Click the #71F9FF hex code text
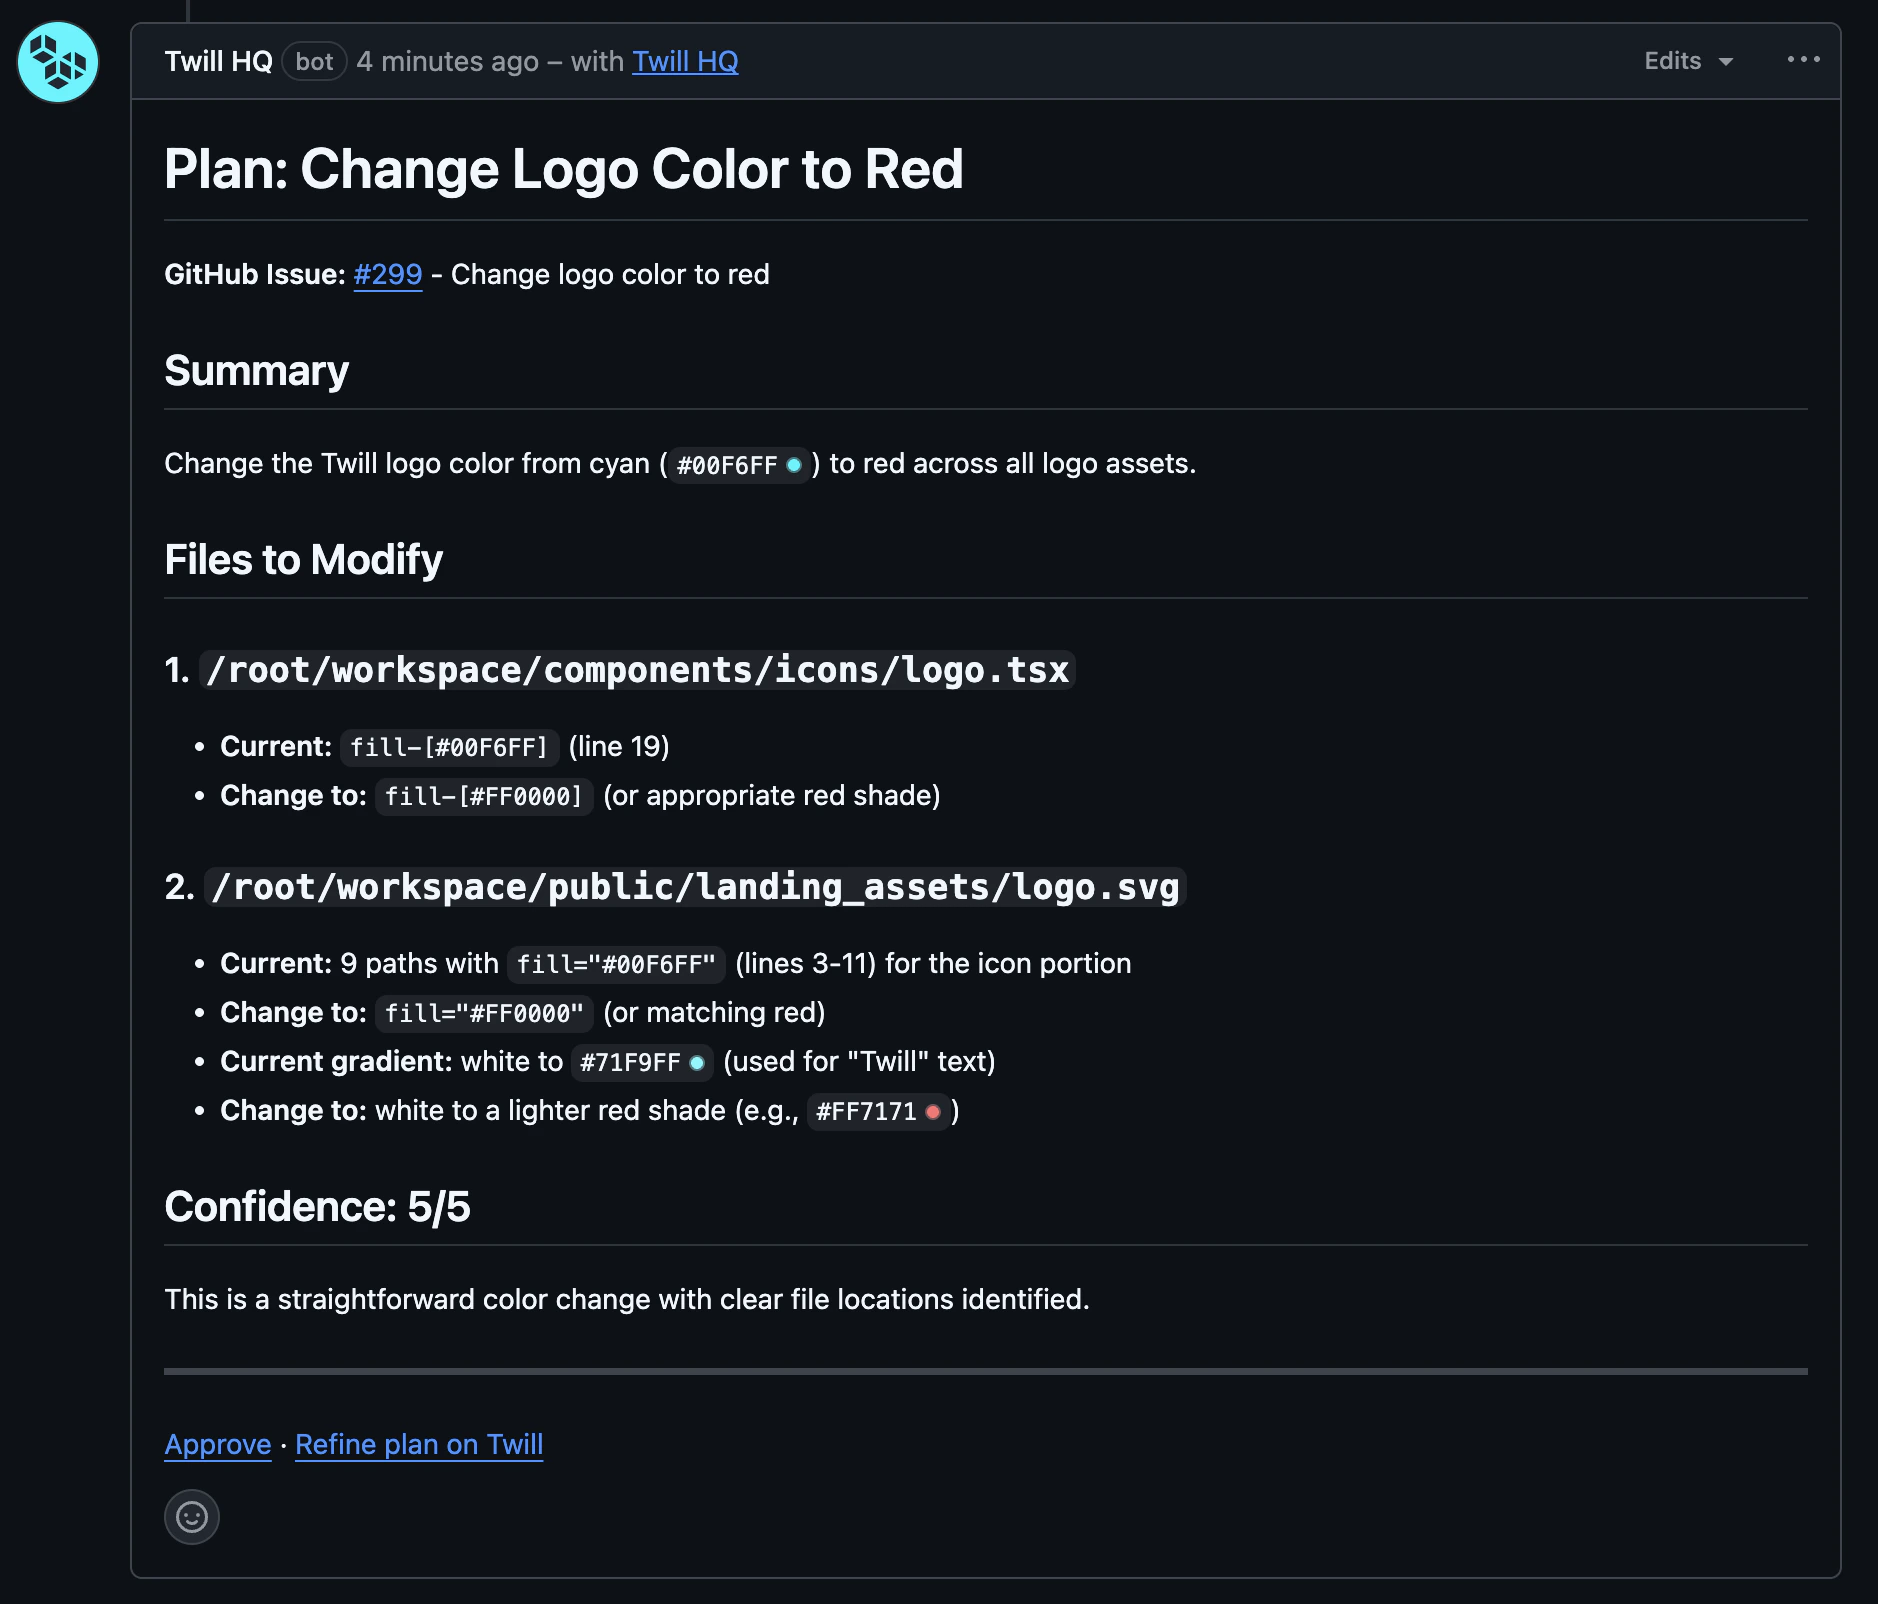The height and width of the screenshot is (1604, 1878). point(630,1063)
